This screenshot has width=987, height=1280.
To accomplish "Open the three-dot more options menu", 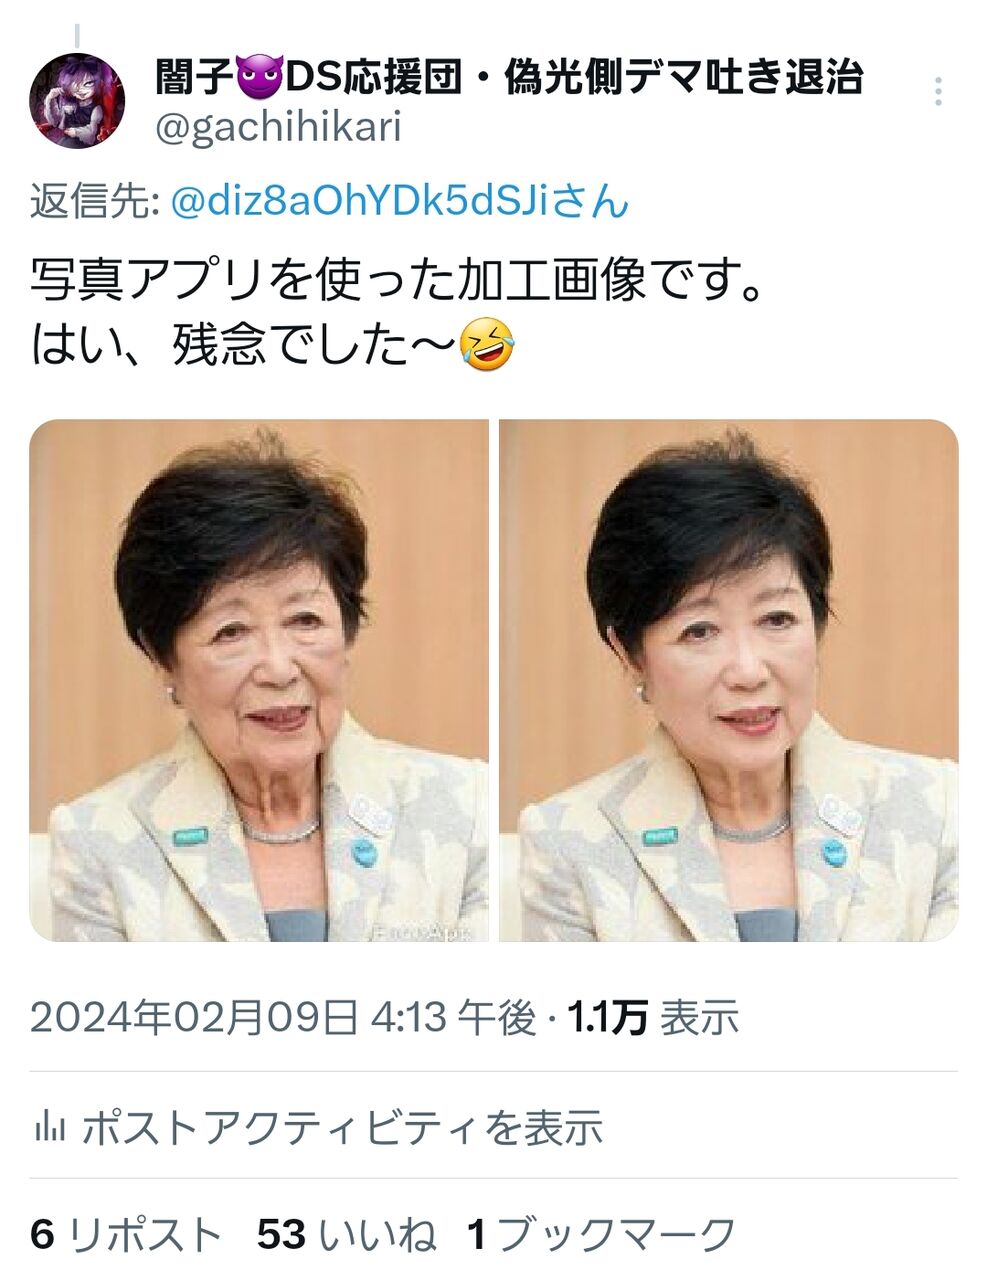I will coord(938,91).
